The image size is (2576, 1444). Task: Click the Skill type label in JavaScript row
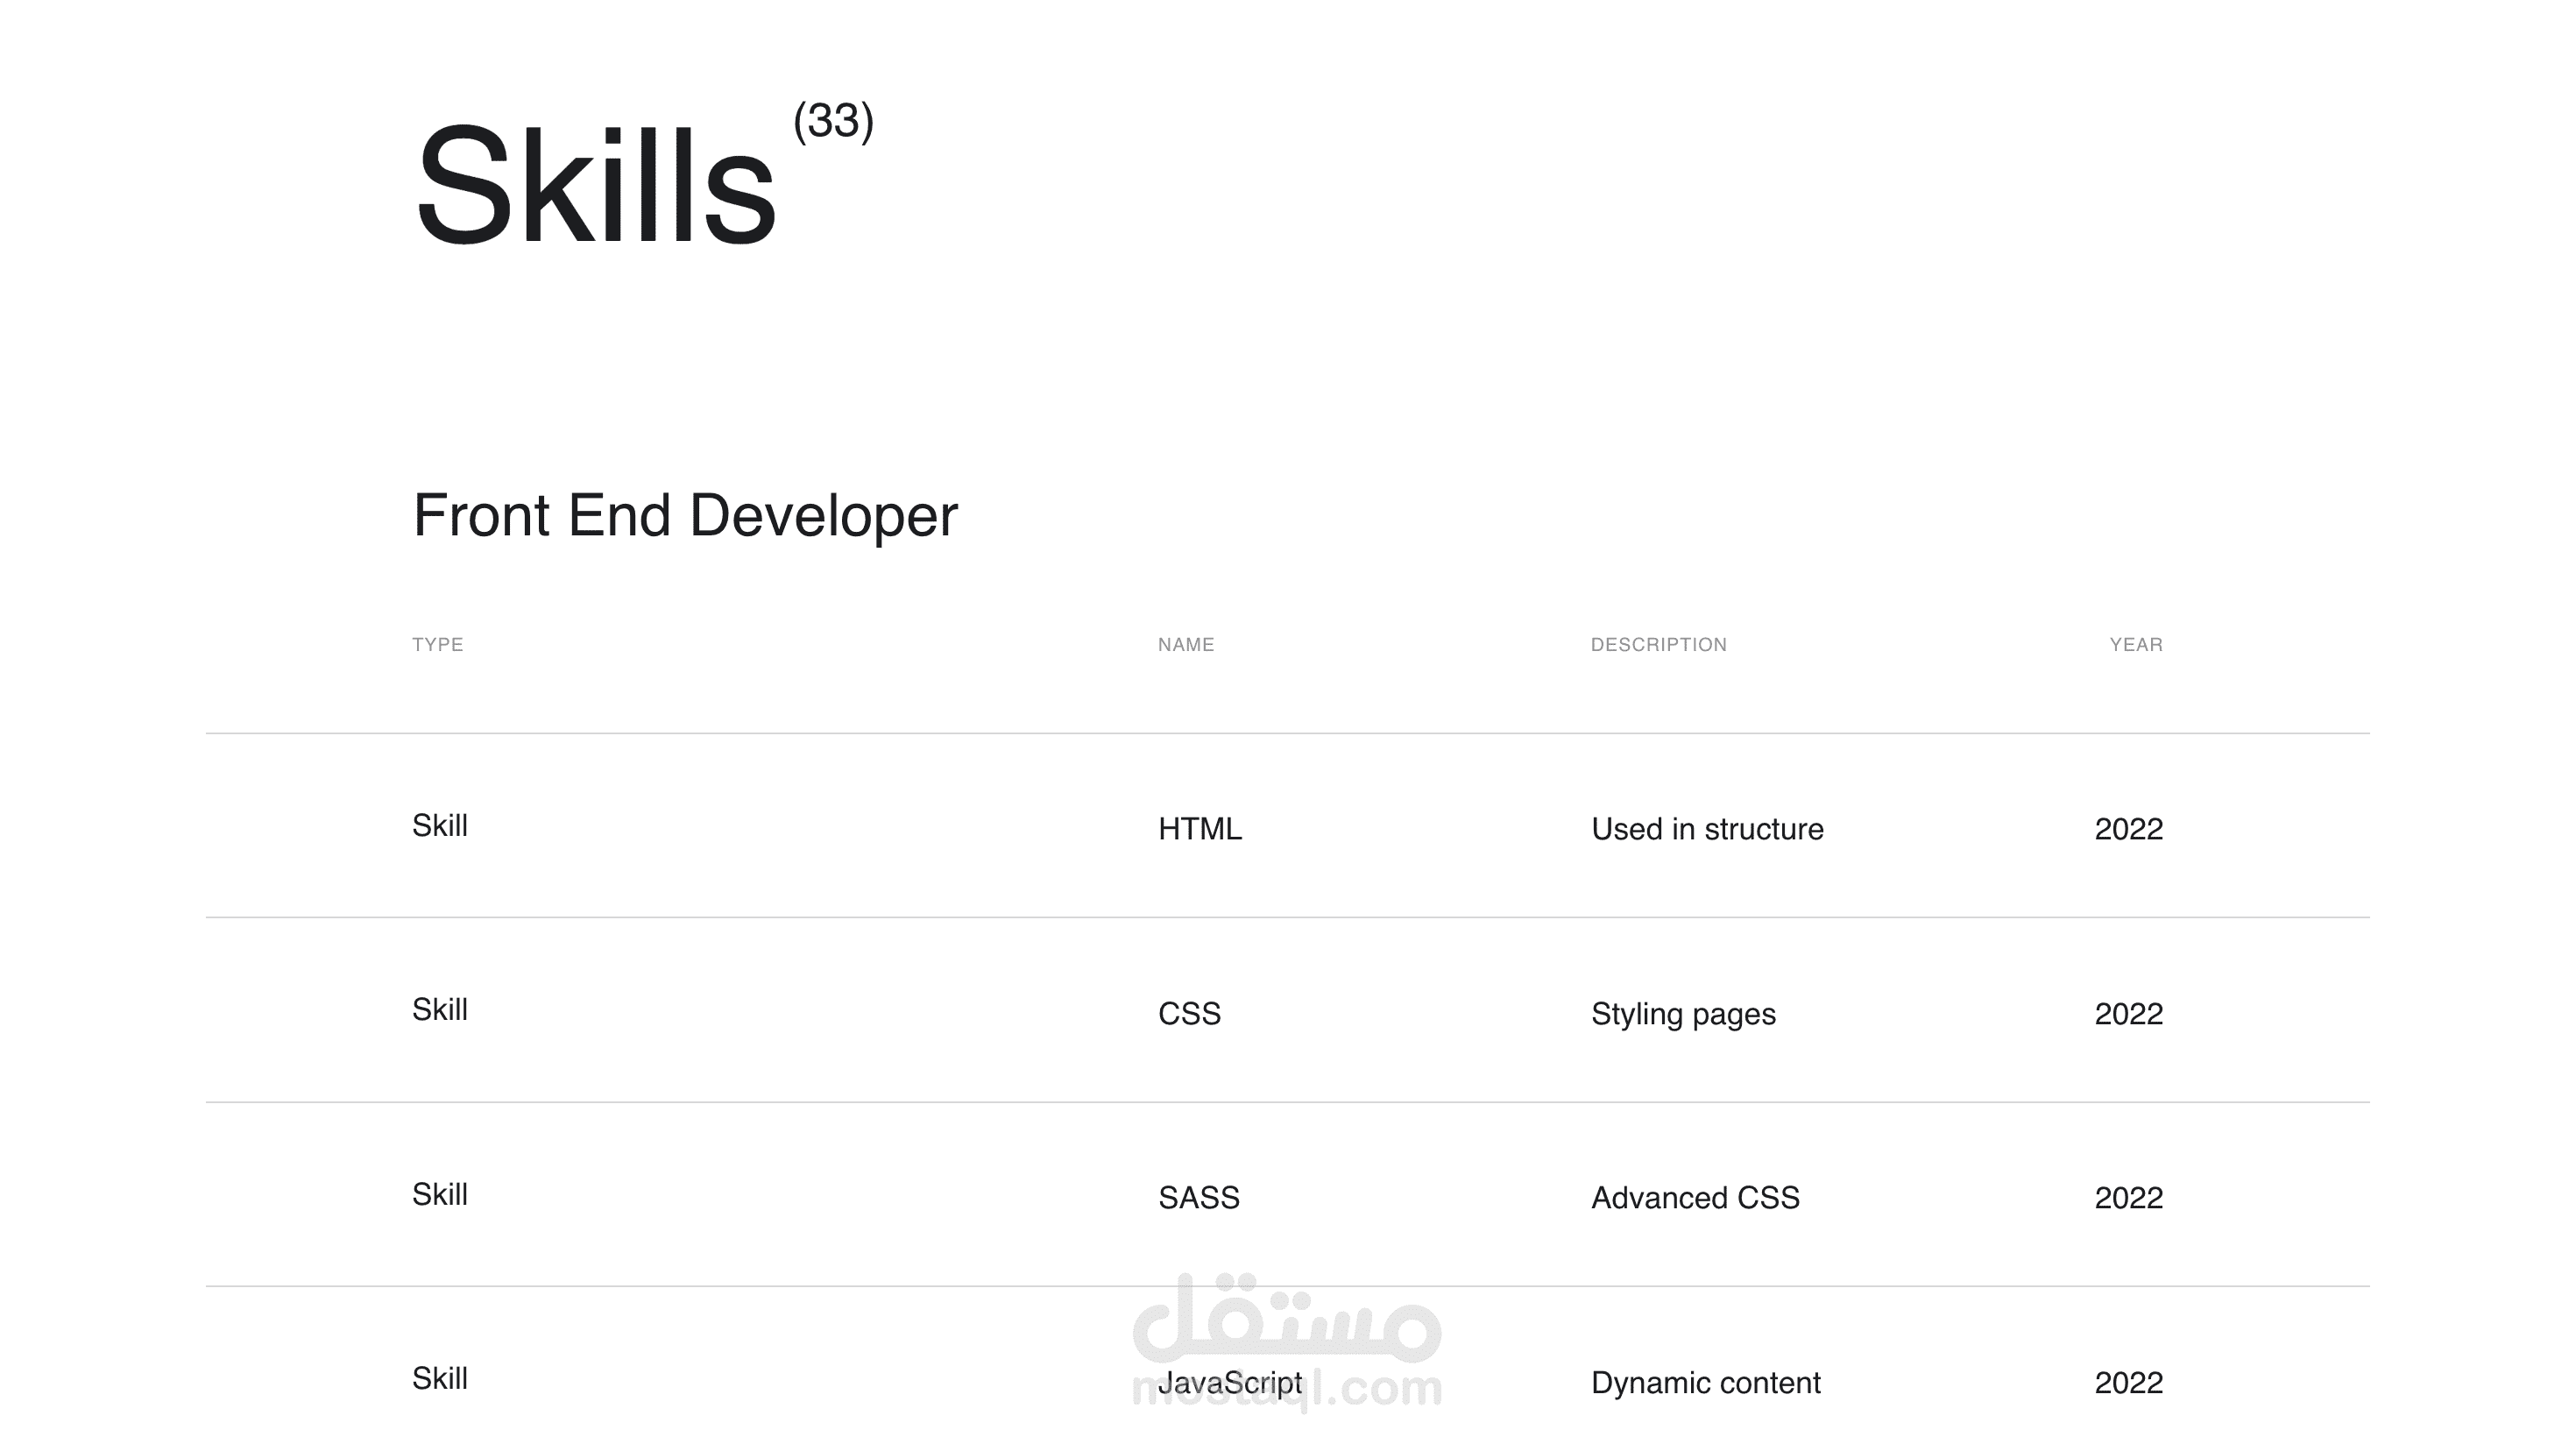(x=439, y=1379)
